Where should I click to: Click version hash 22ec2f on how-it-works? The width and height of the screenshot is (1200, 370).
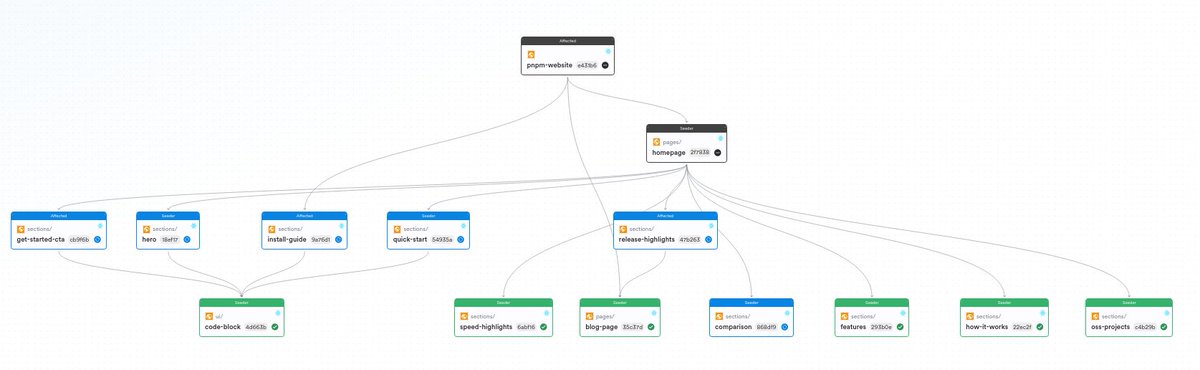tap(1023, 327)
